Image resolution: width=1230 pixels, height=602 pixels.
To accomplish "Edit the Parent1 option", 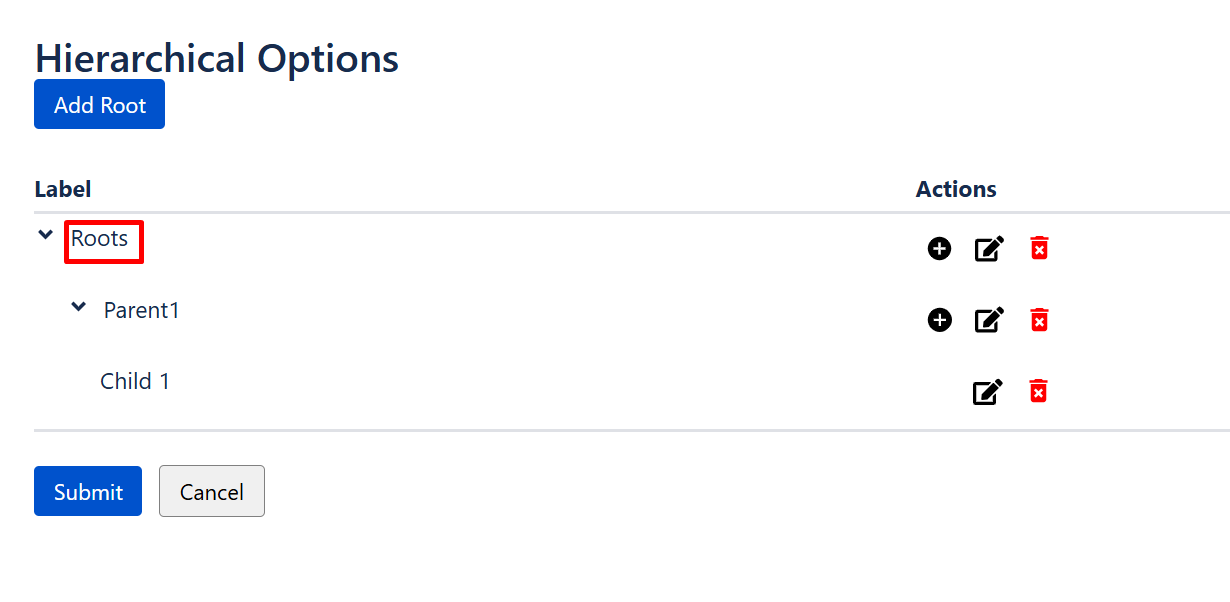I will [x=988, y=320].
